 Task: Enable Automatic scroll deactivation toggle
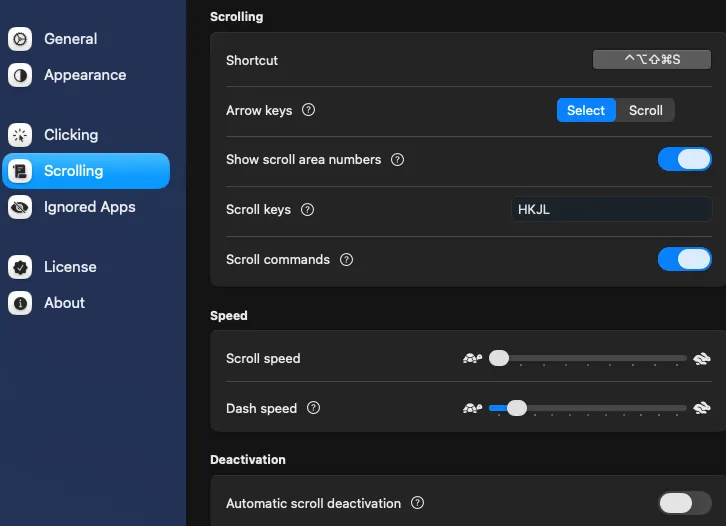[684, 503]
